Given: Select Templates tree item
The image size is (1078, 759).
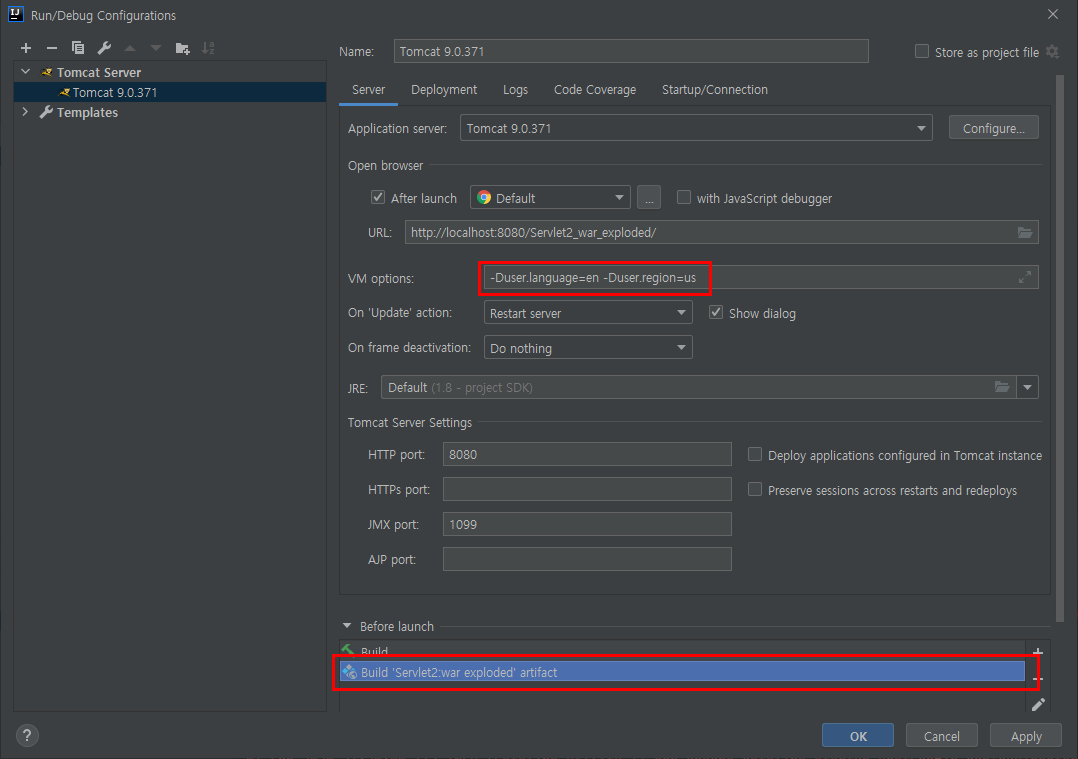Looking at the screenshot, I should pos(87,112).
